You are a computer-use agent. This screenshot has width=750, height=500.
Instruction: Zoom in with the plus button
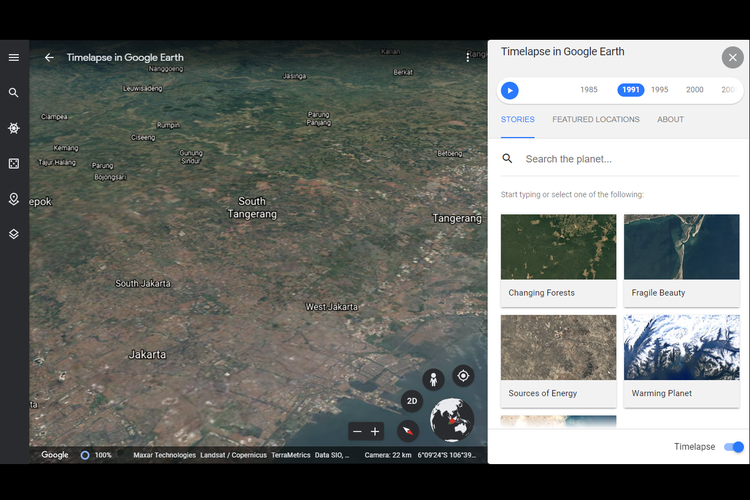376,431
